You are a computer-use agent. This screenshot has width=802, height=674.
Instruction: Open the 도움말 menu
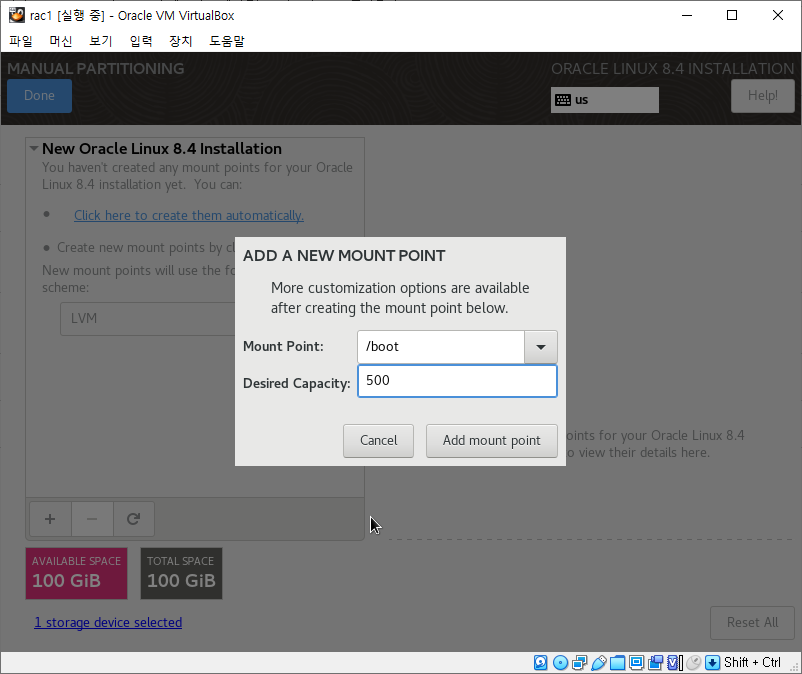coord(227,41)
